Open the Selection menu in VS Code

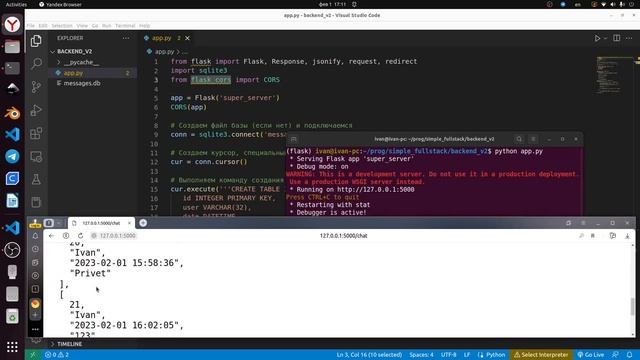coord(62,25)
